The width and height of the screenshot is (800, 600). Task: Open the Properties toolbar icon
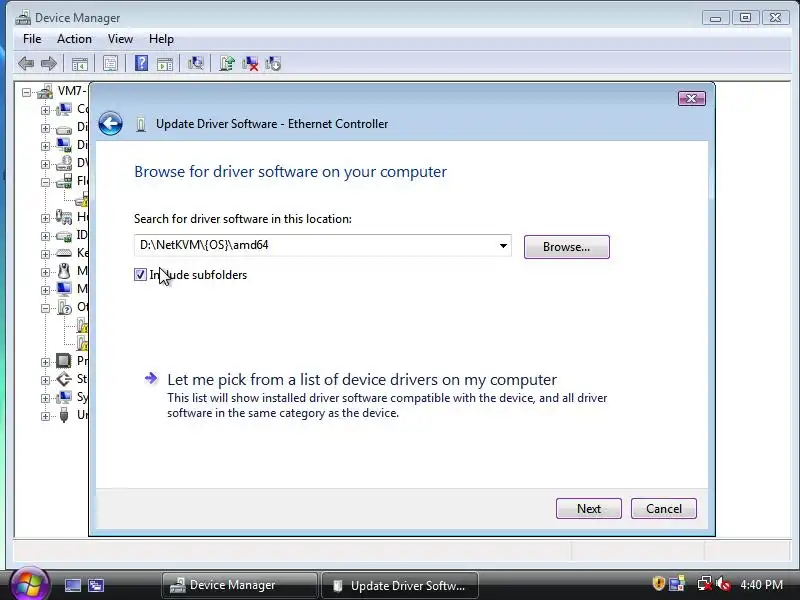tap(110, 64)
